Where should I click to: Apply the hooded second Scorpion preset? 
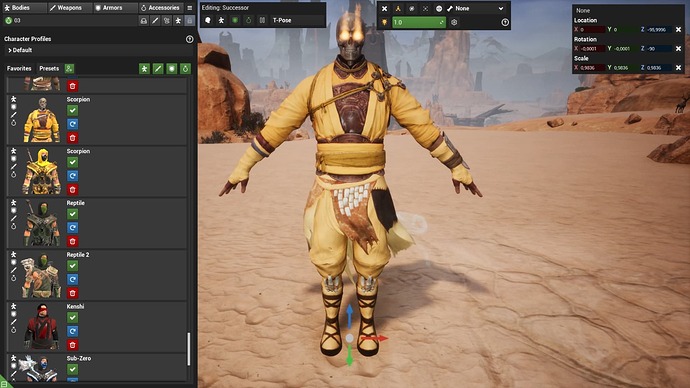(73, 162)
